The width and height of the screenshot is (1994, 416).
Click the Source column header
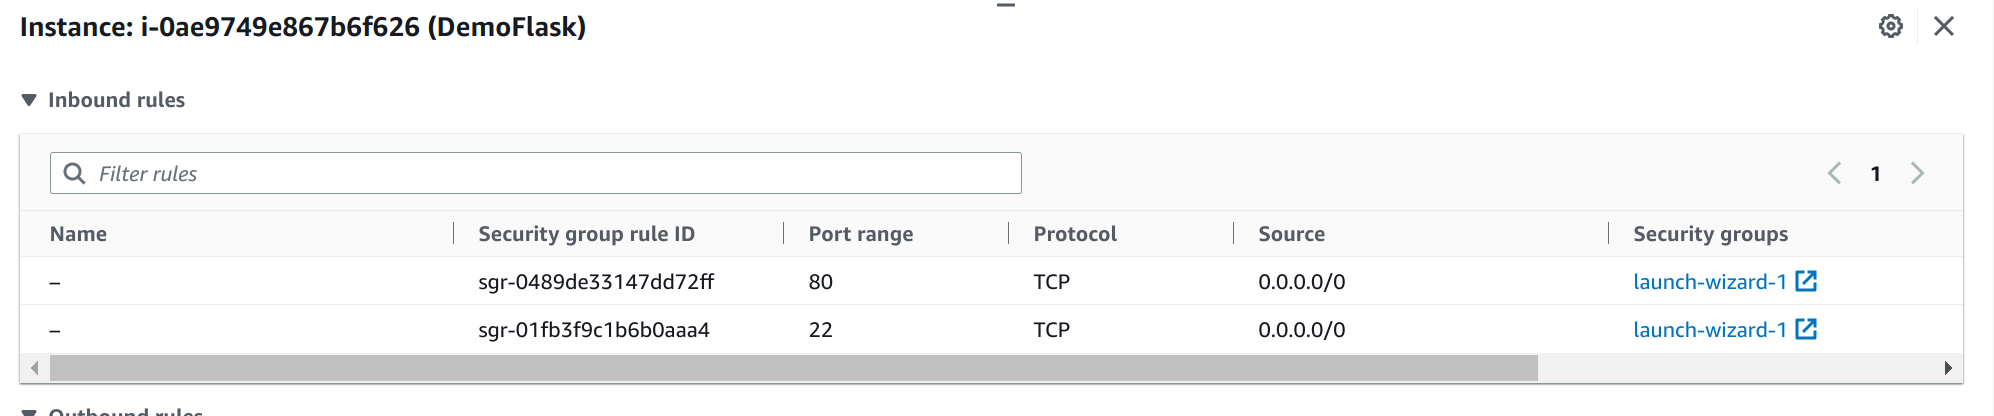(x=1291, y=234)
